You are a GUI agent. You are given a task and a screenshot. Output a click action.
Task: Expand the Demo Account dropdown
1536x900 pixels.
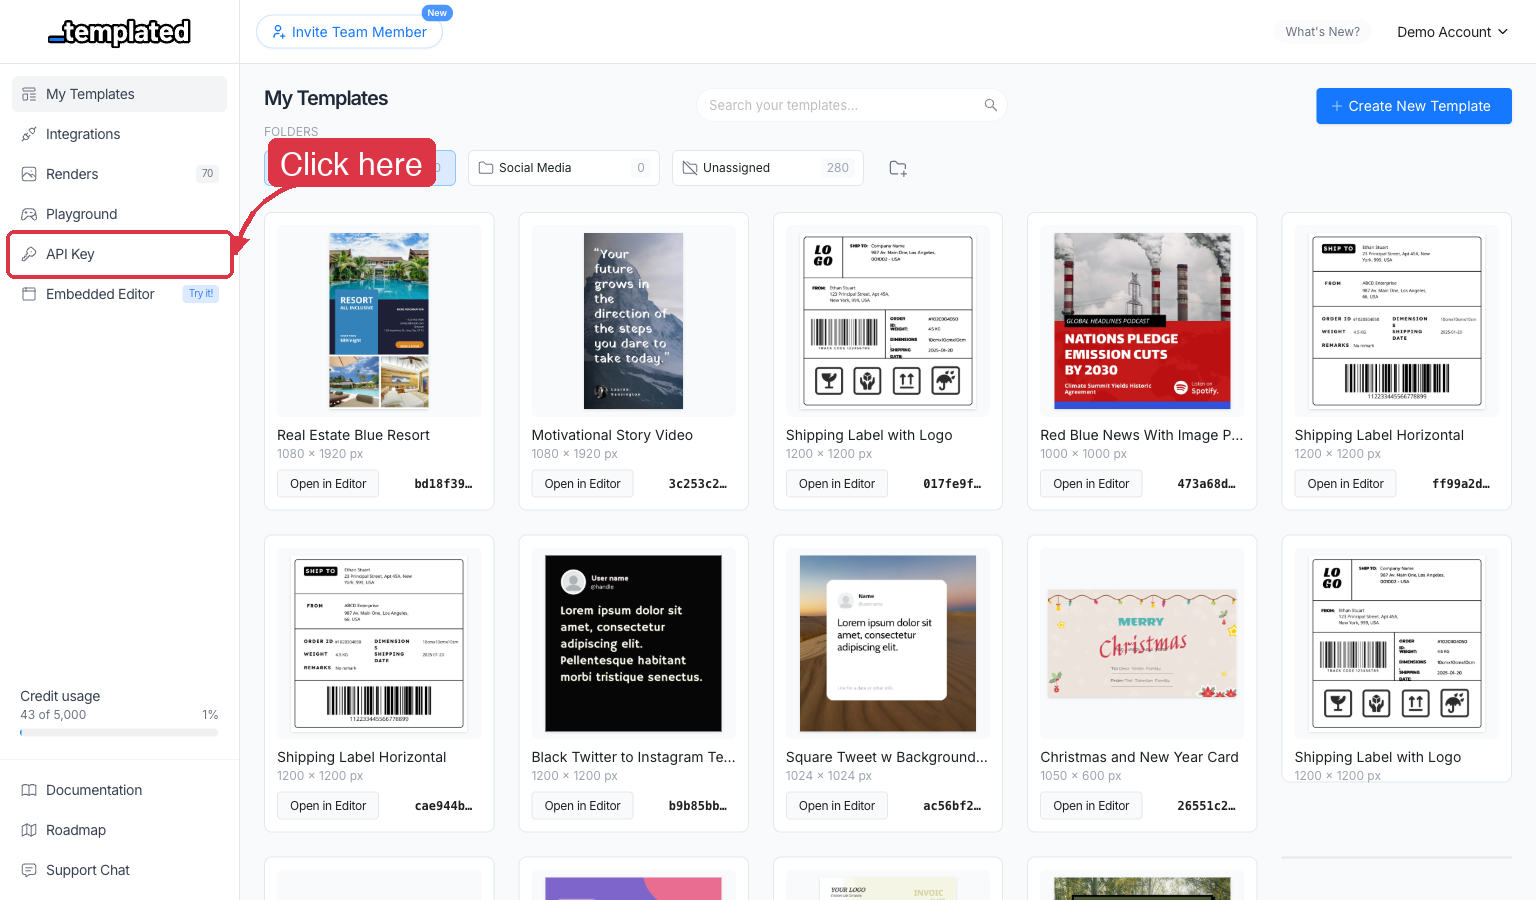[x=1451, y=31]
